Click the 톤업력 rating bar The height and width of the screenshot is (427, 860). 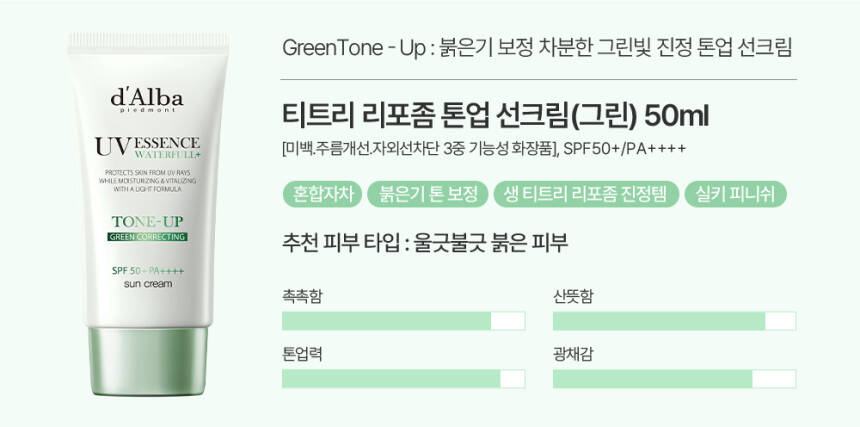(x=404, y=379)
